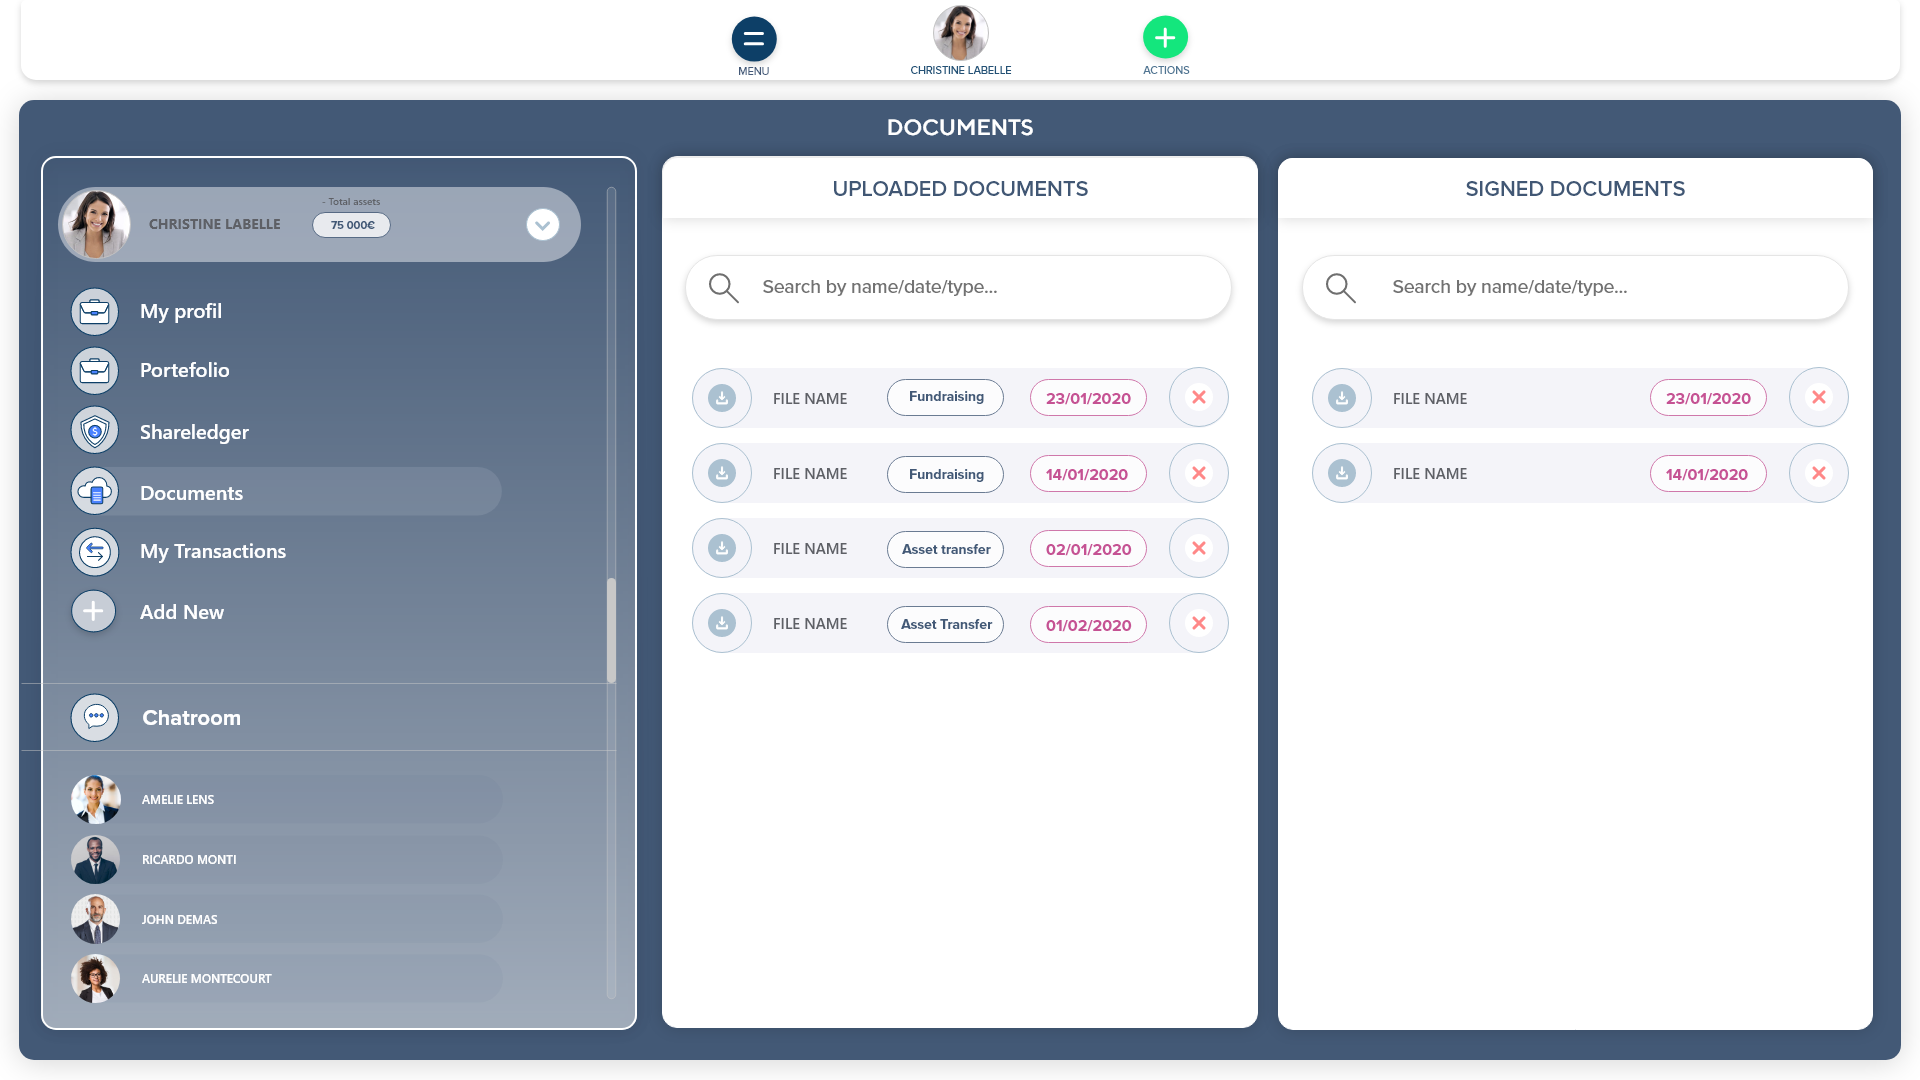Screen dimensions: 1920x1080
Task: Go to My profil section
Action: (180, 311)
